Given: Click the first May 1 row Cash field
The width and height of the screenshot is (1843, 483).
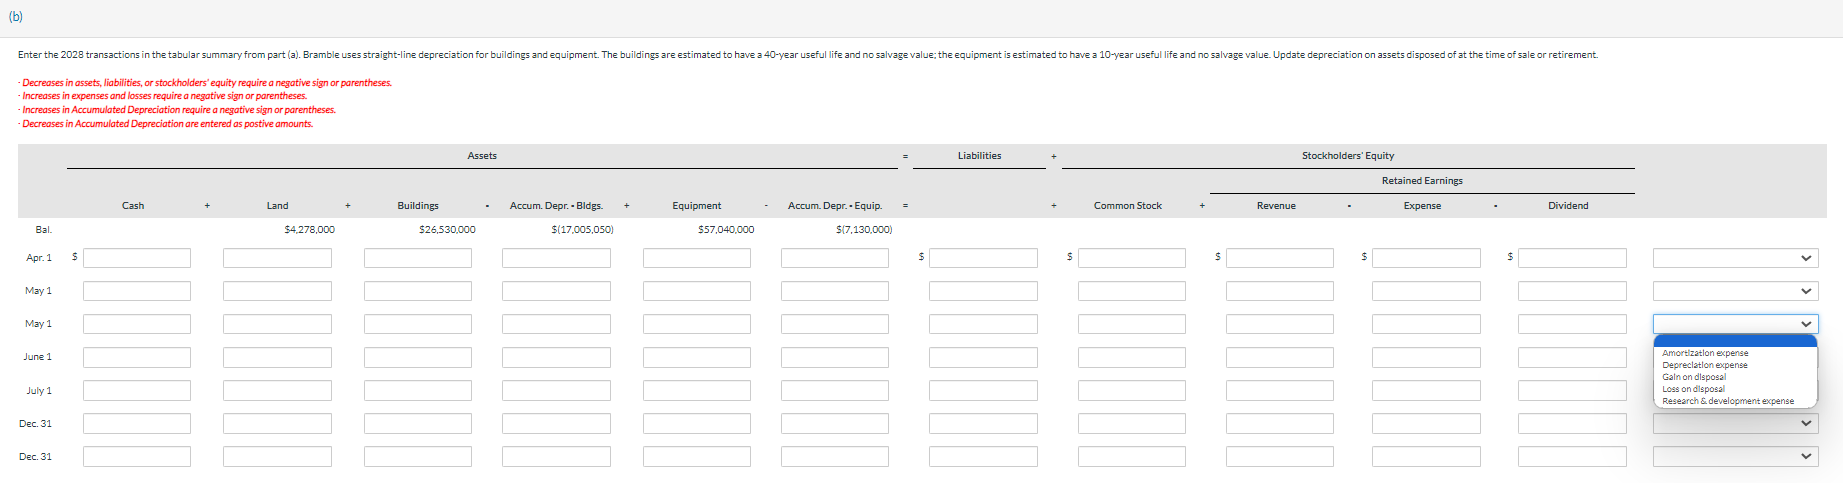Looking at the screenshot, I should pos(137,291).
